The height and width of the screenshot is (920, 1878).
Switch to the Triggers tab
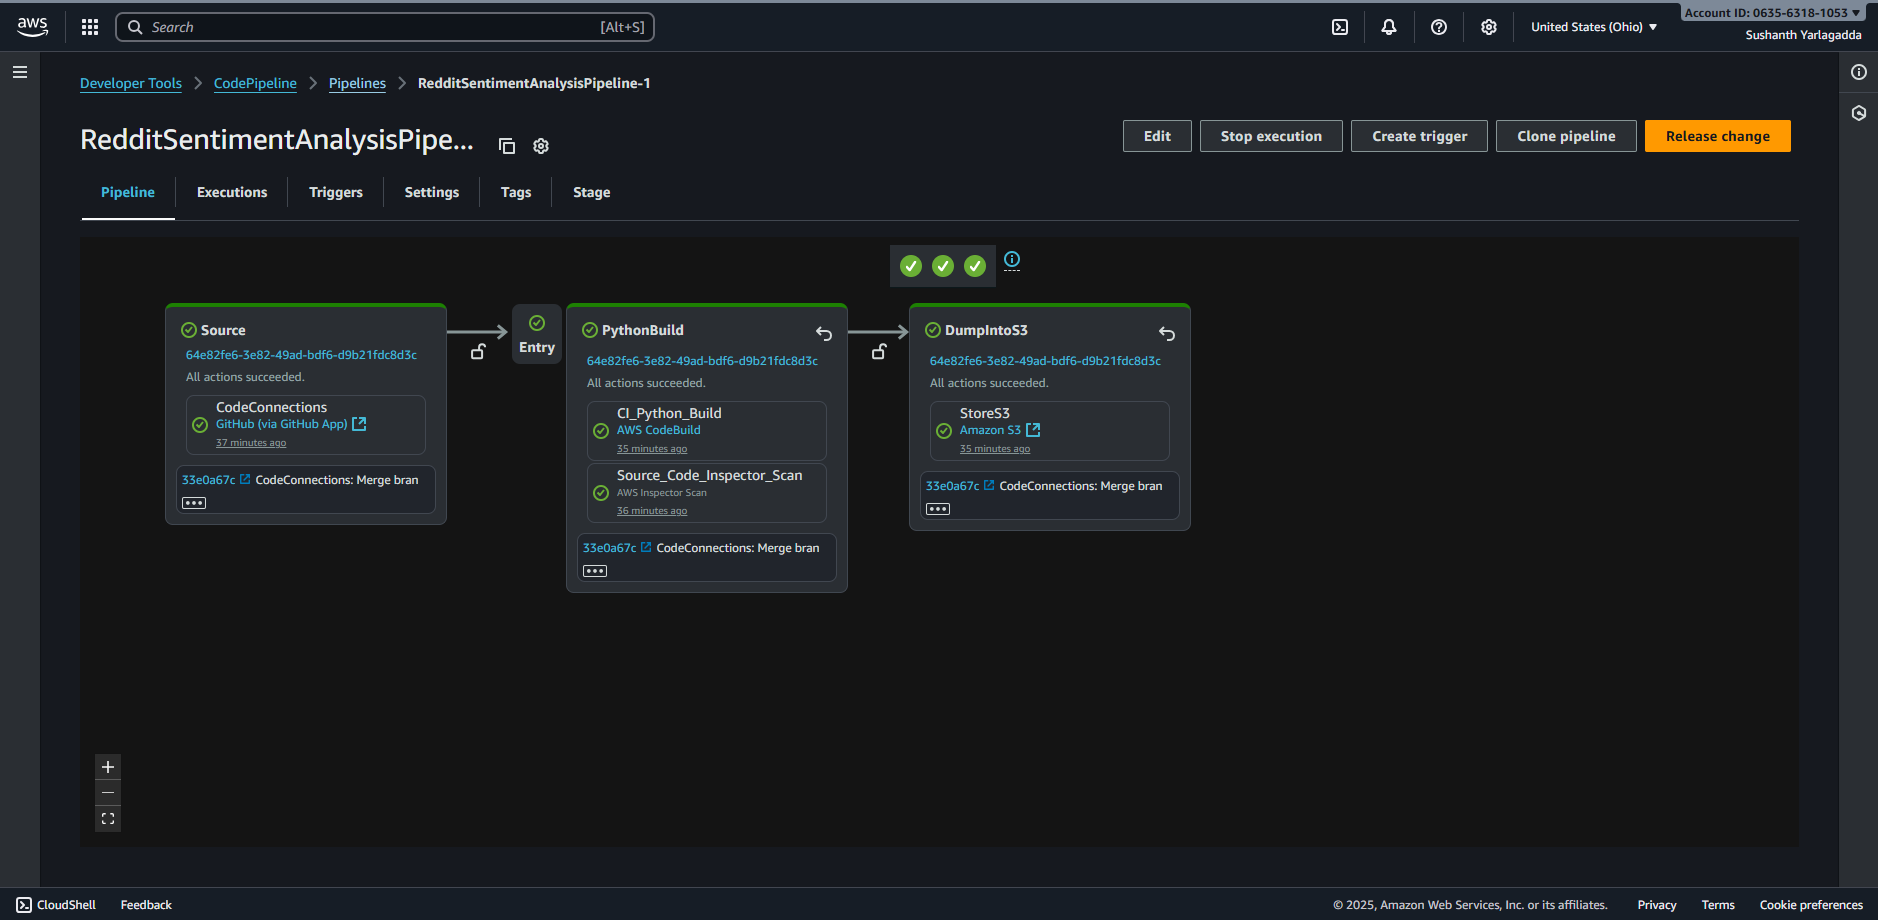pyautogui.click(x=336, y=192)
